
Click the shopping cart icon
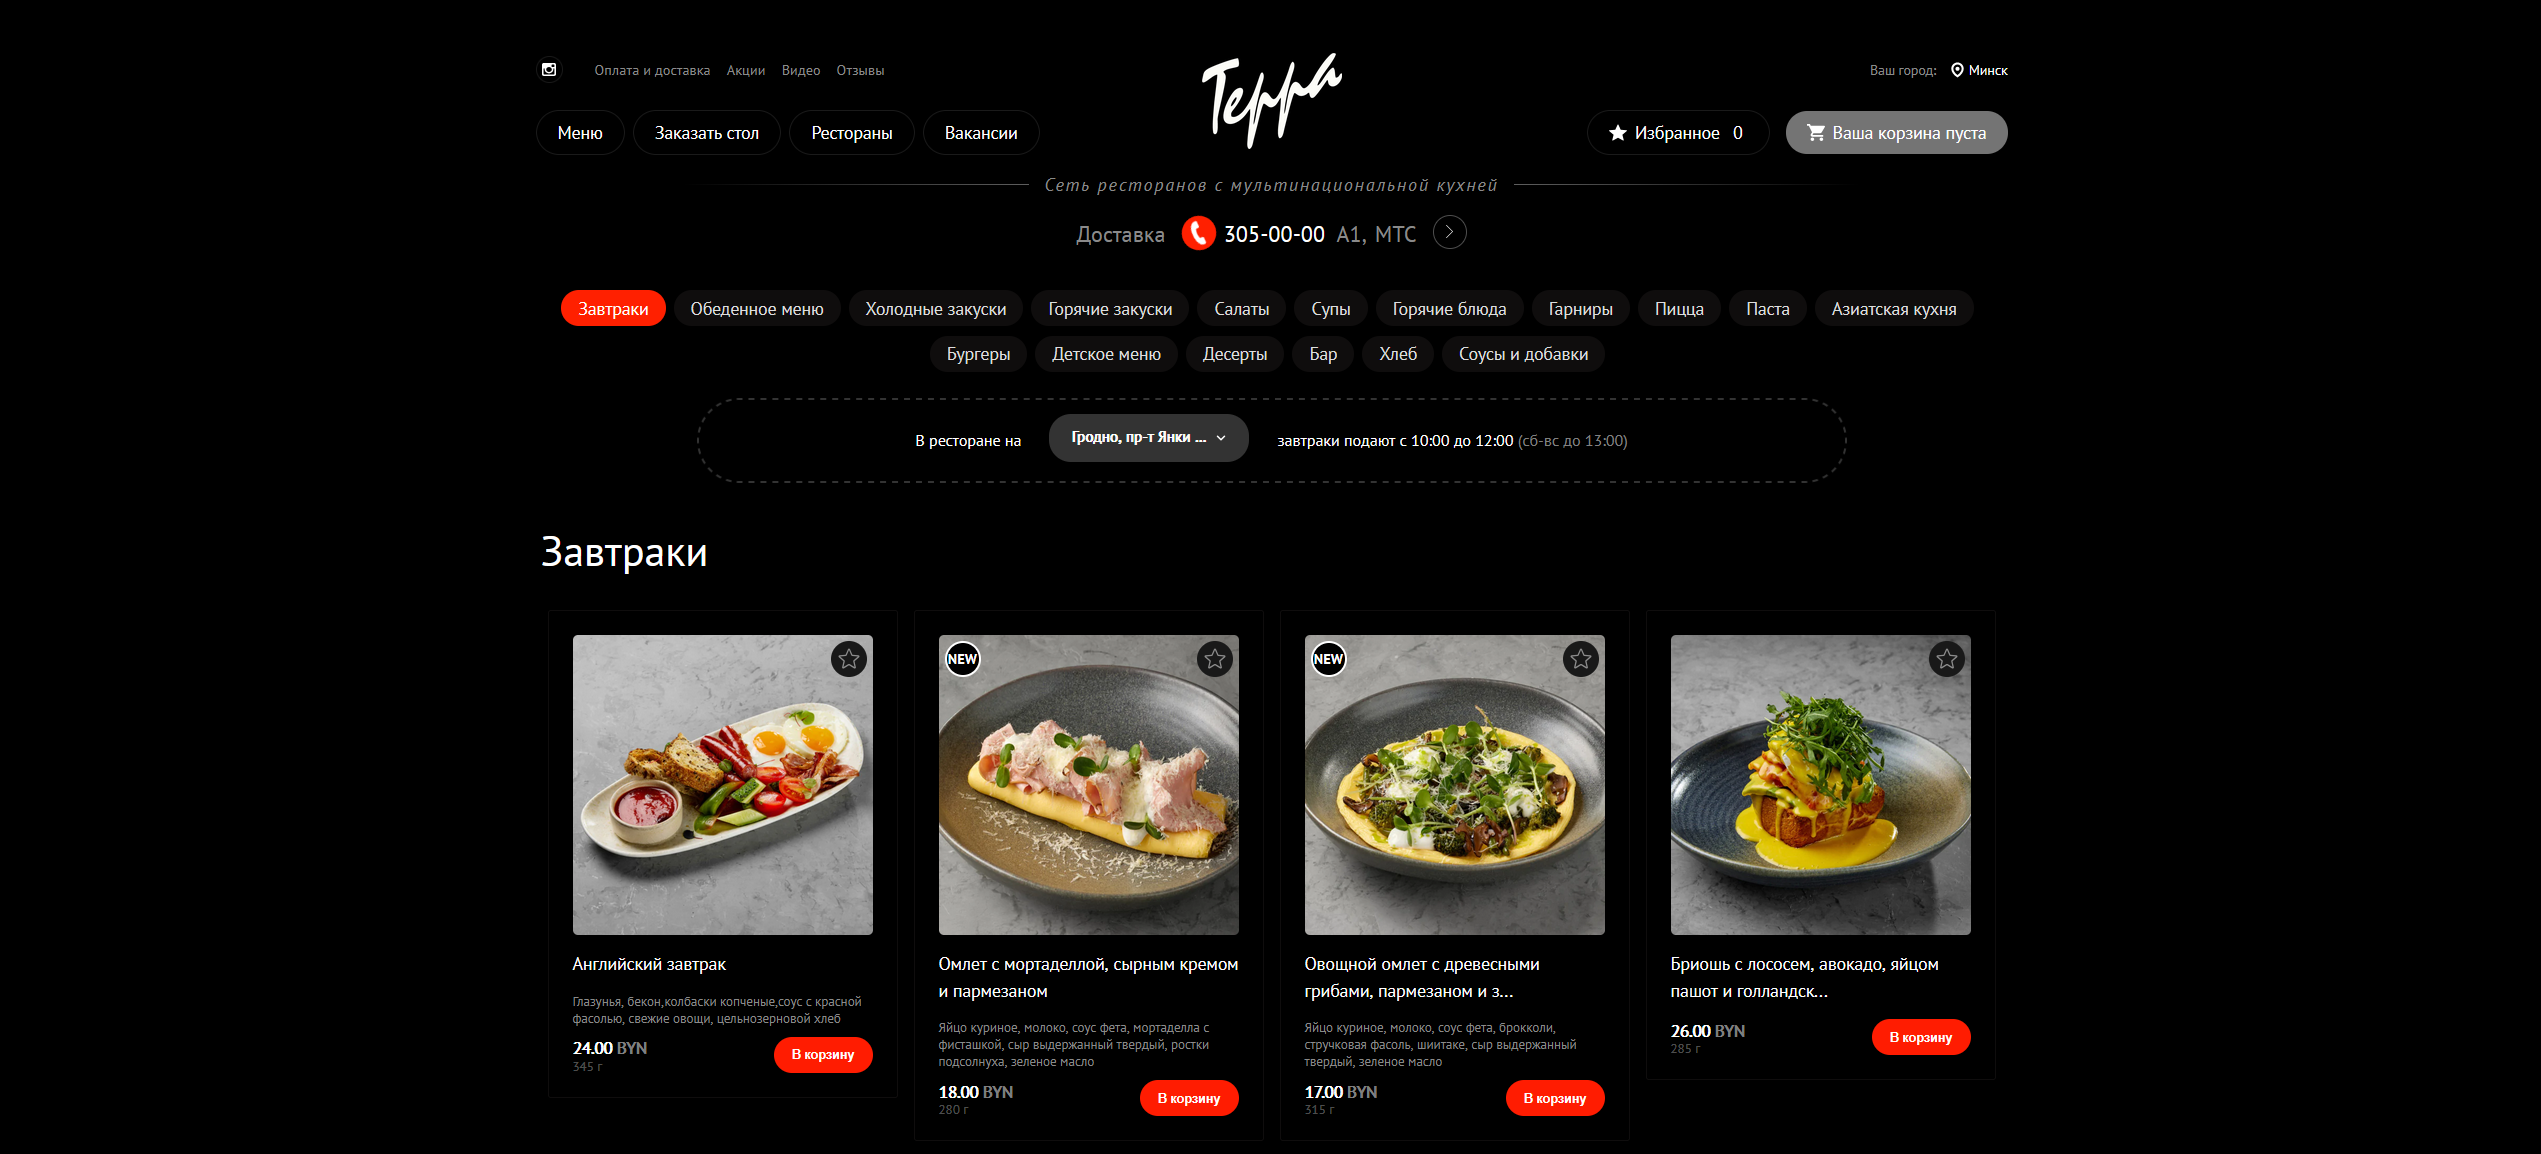[1816, 133]
